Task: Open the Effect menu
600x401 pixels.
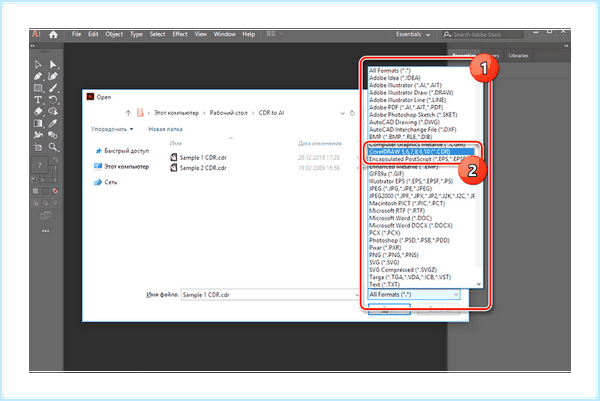Action: [180, 34]
